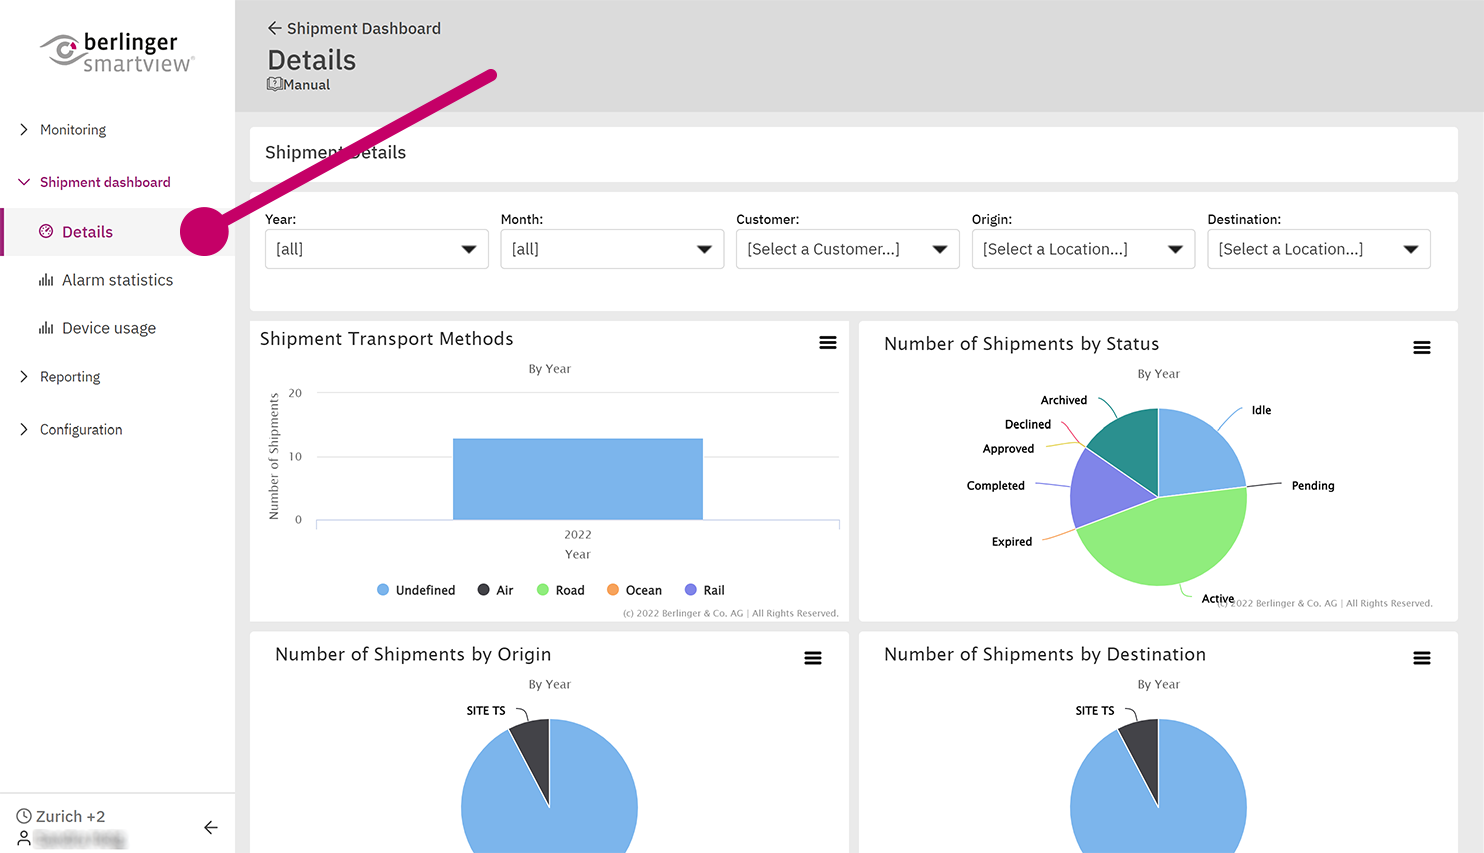Open the Manual link
This screenshot has height=853, width=1484.
tap(306, 85)
